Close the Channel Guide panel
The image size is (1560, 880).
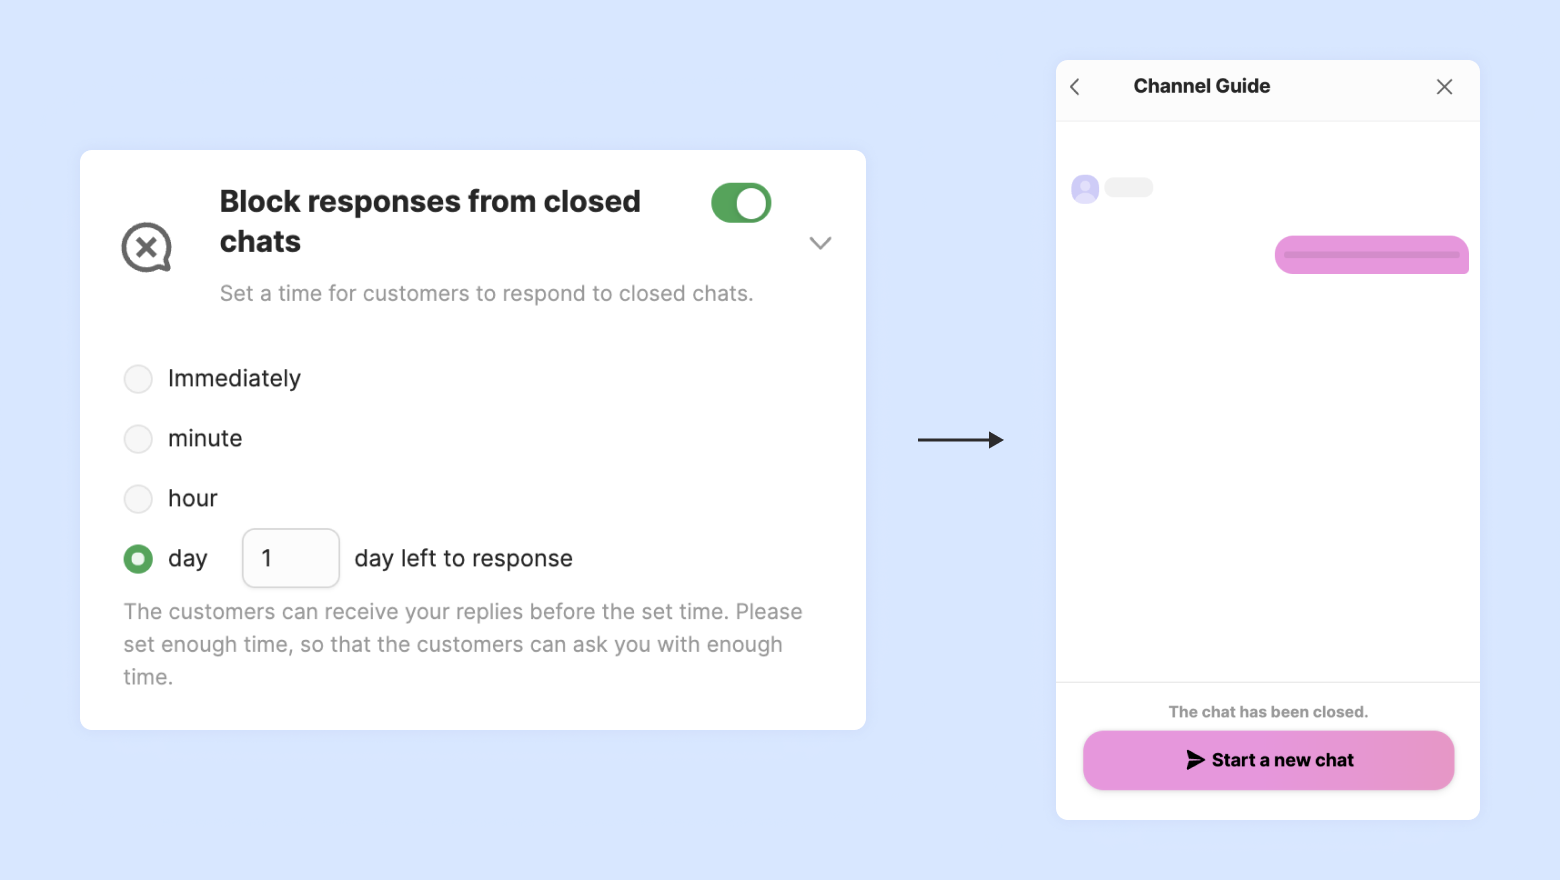[x=1444, y=87]
